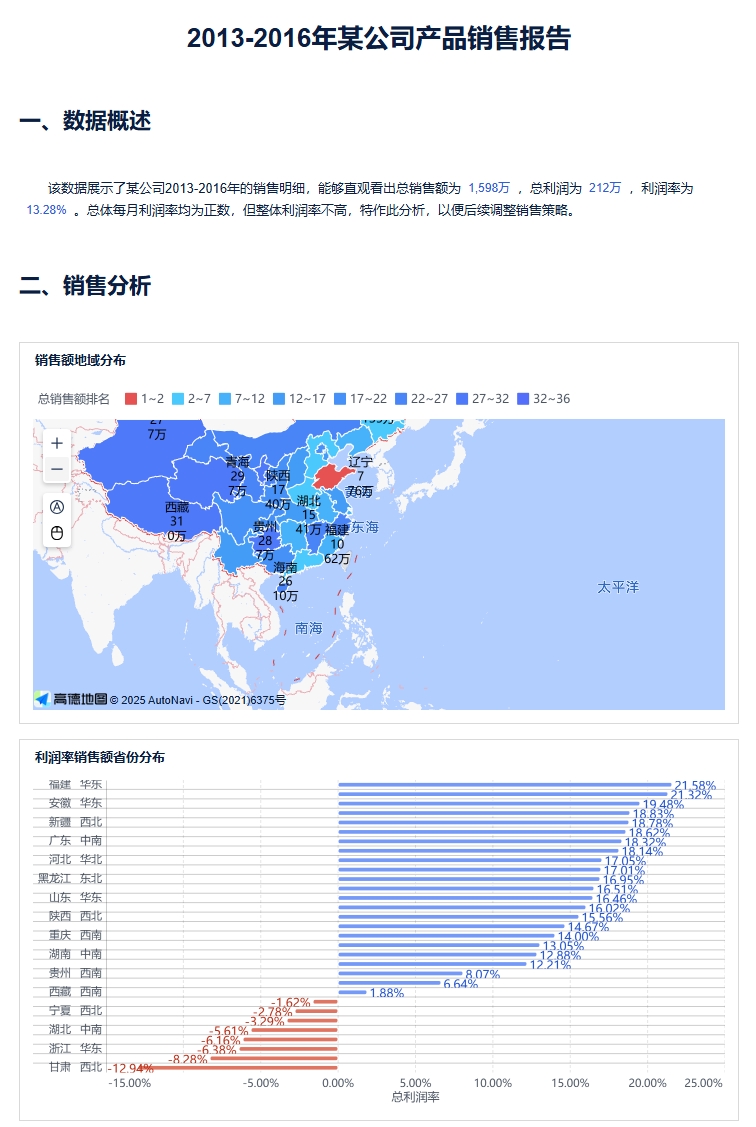756x1127 pixels.
Task: Click the 1,598万 total sales value
Action: 489,188
